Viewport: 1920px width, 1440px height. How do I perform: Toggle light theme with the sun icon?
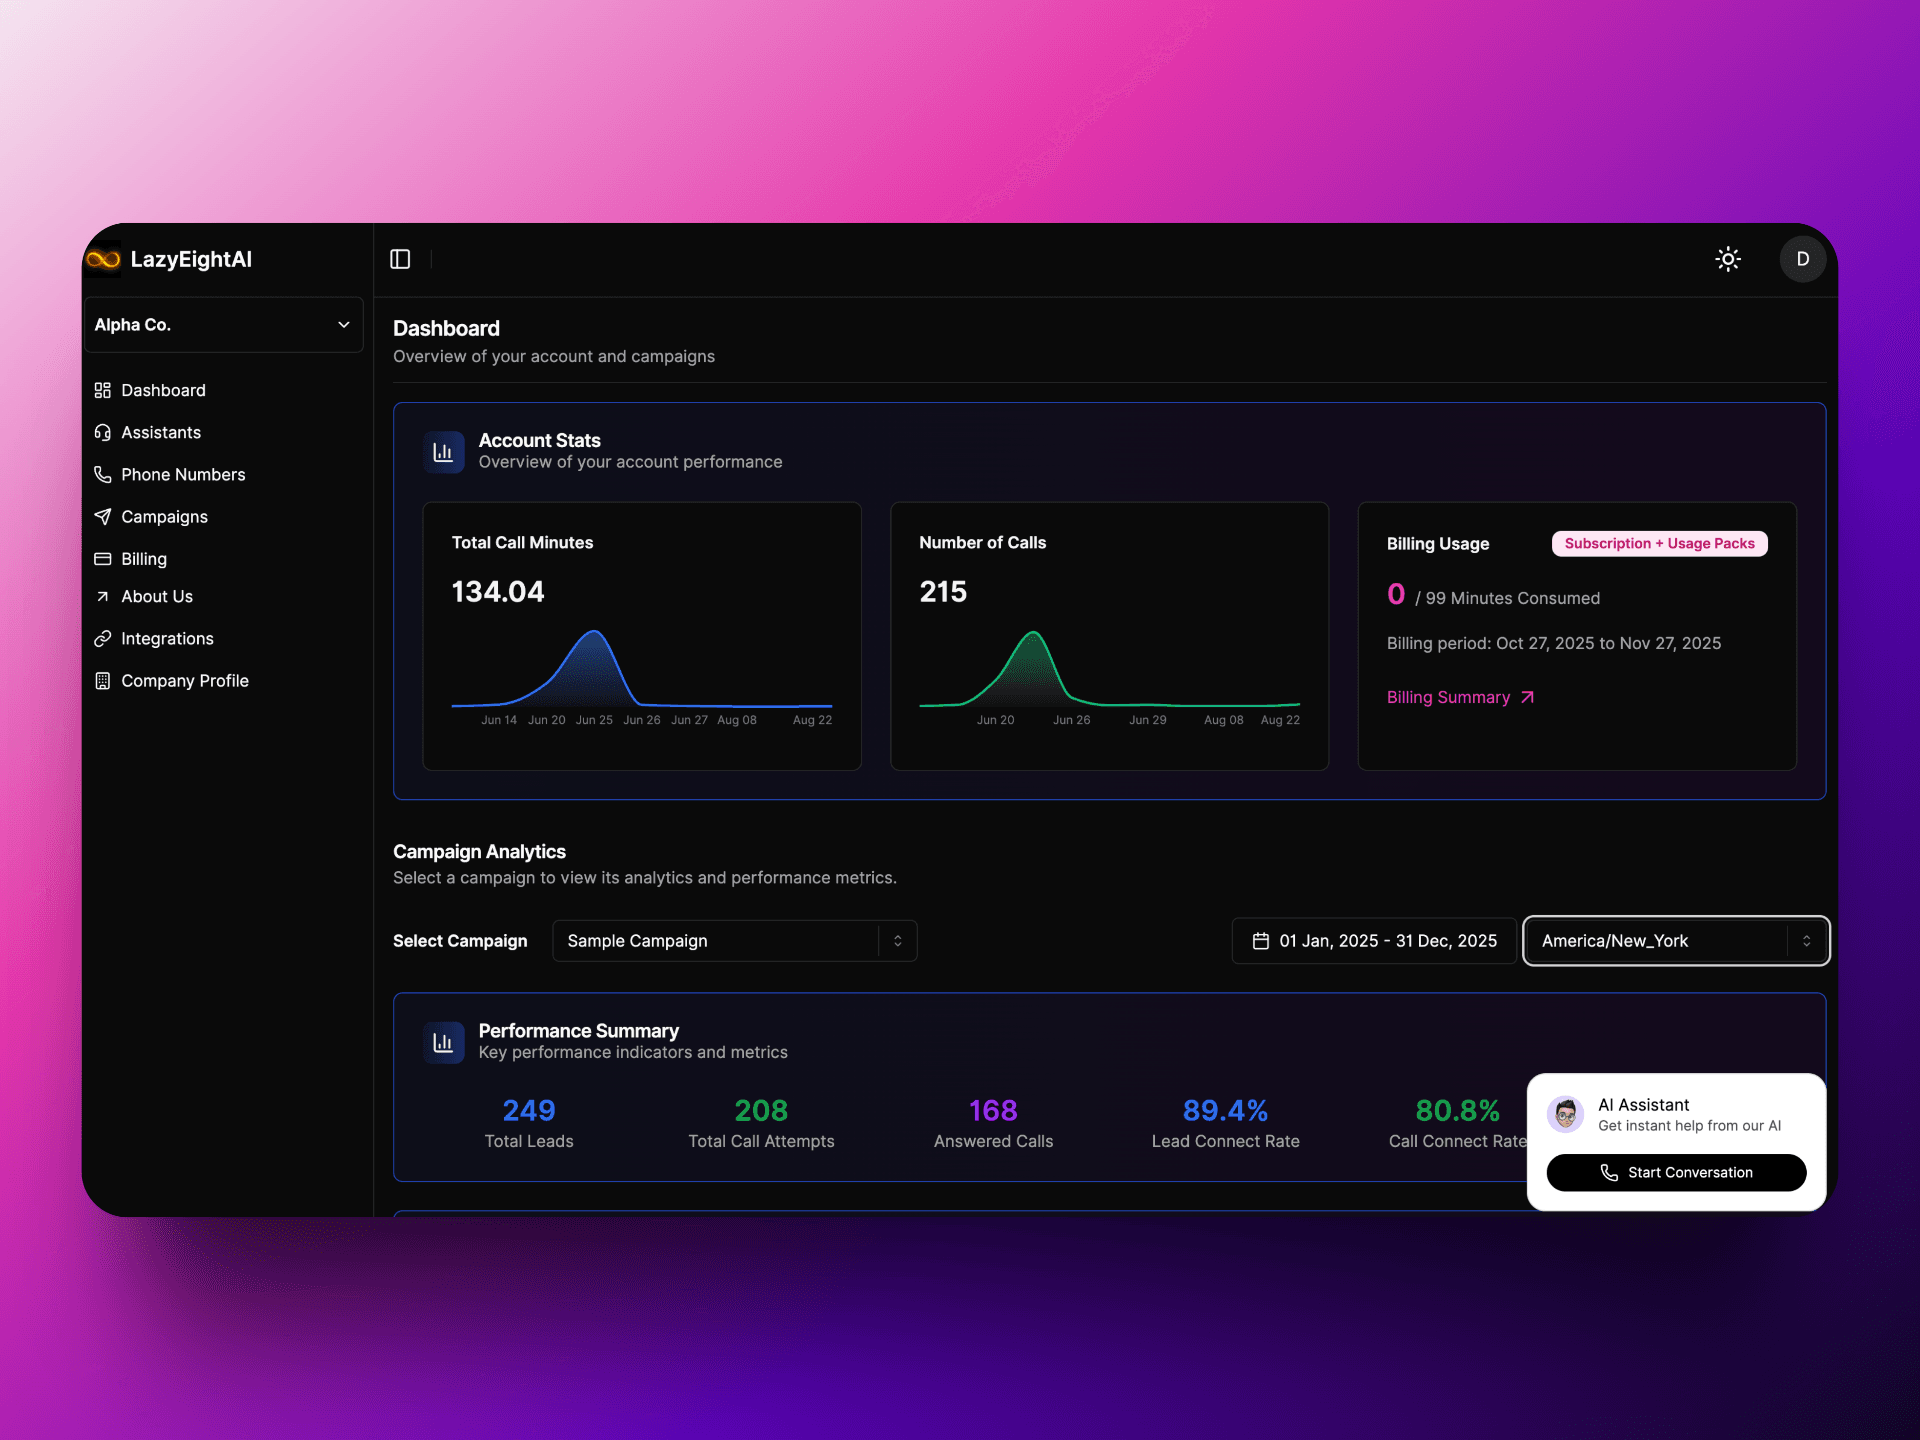(x=1728, y=259)
